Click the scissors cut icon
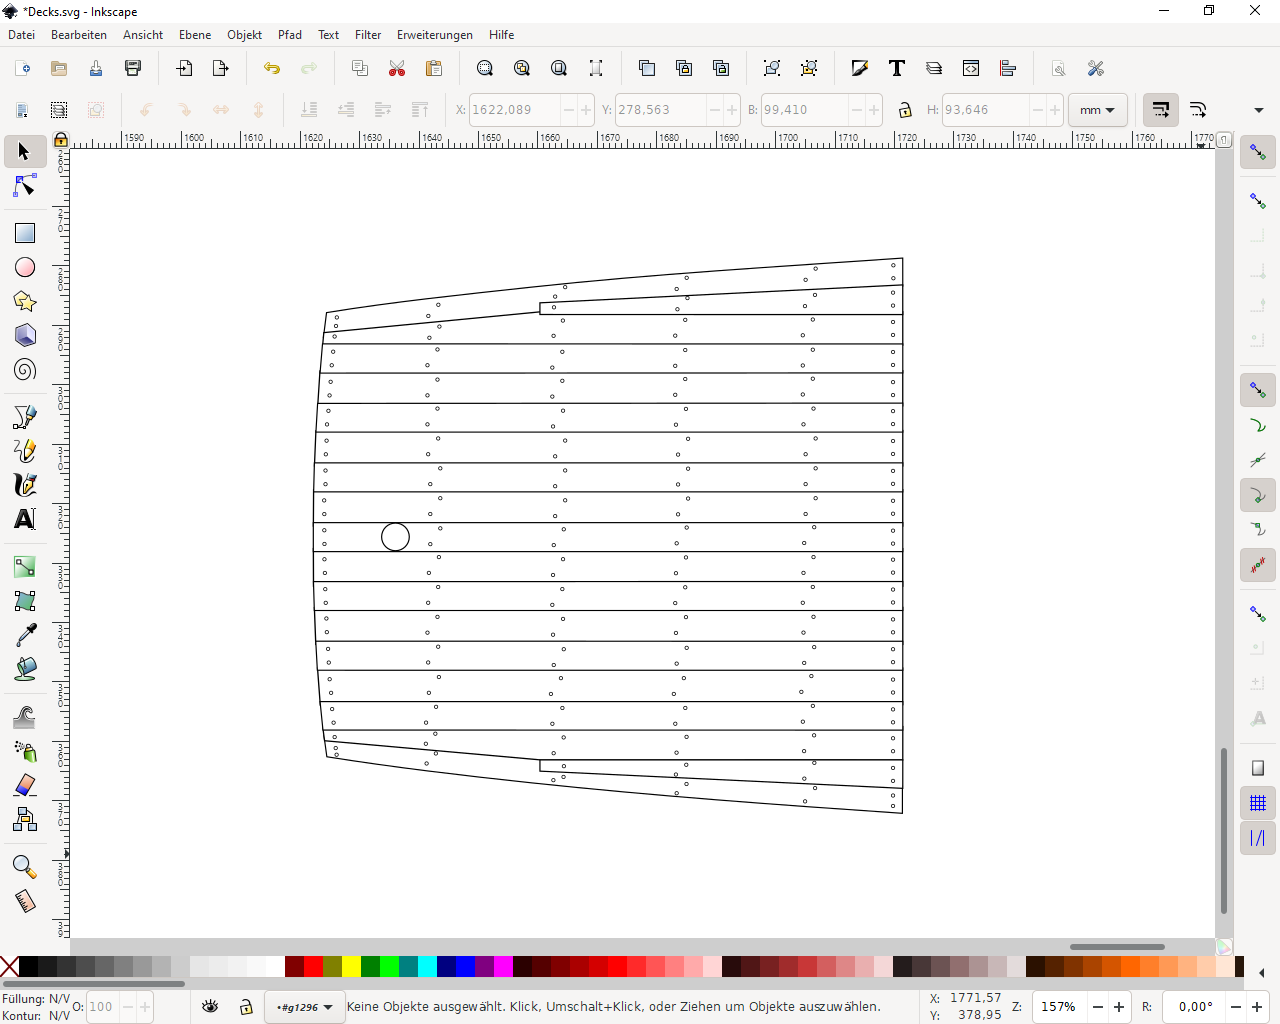 397,68
